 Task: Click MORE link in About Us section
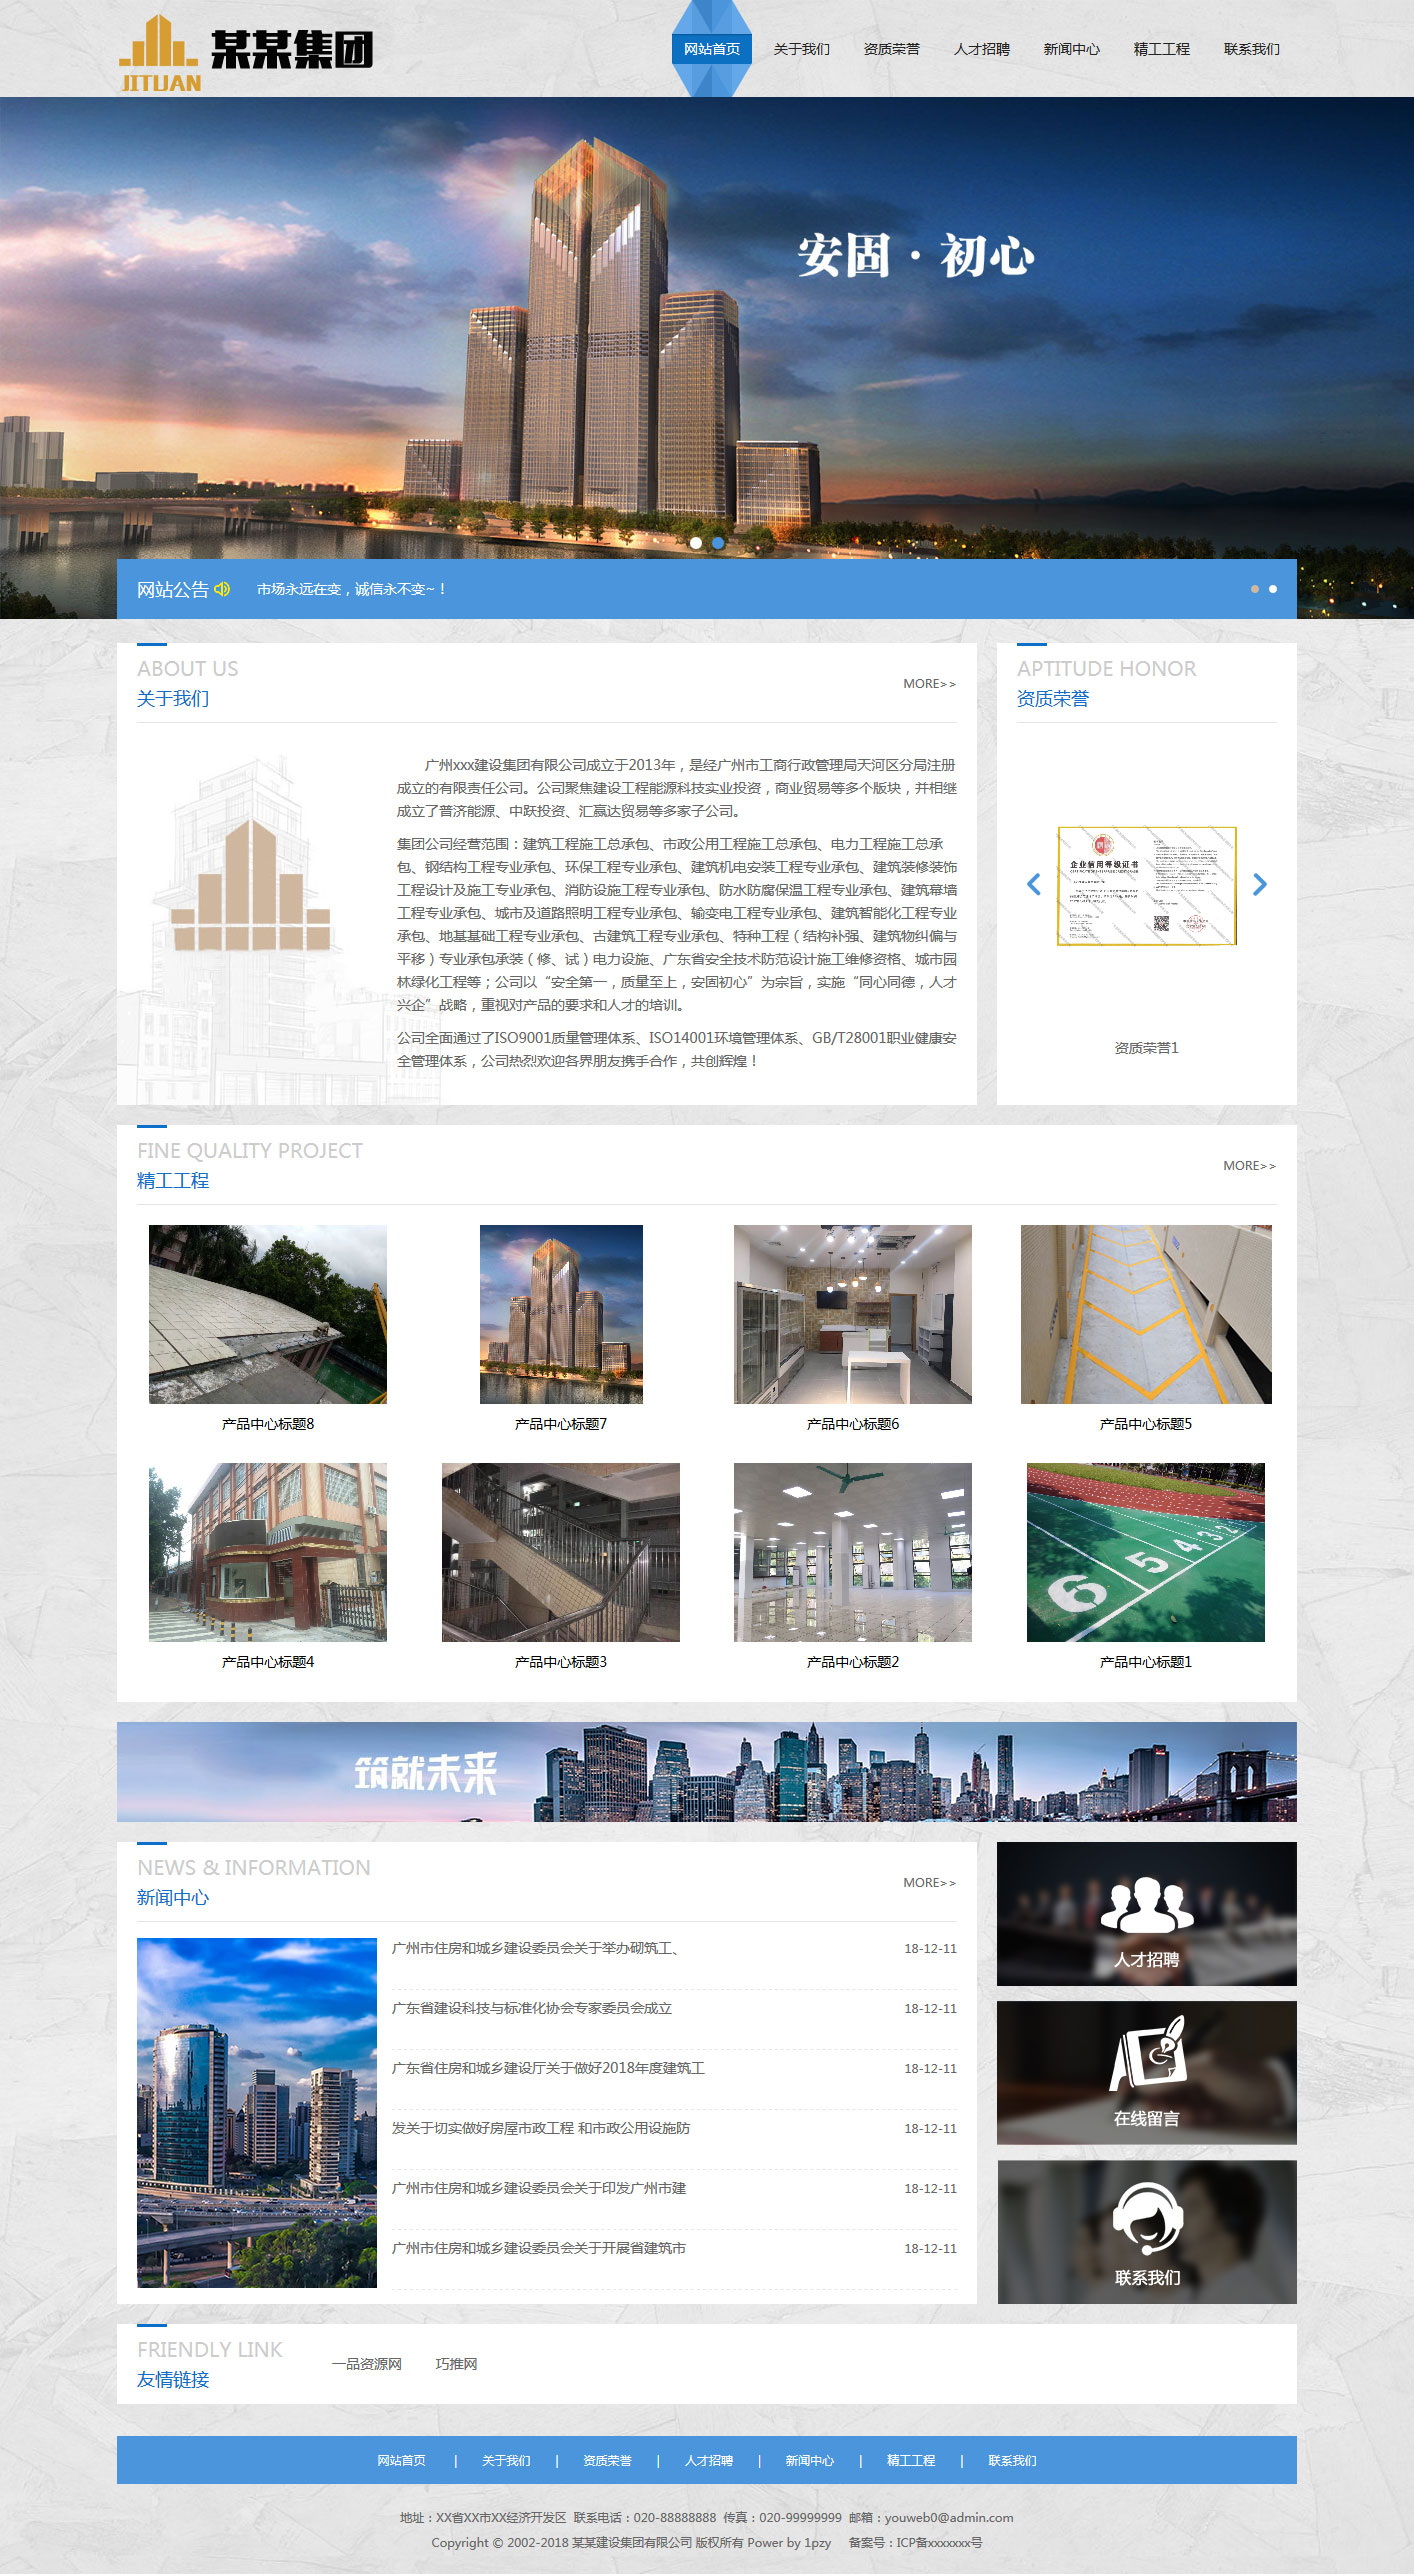click(929, 684)
